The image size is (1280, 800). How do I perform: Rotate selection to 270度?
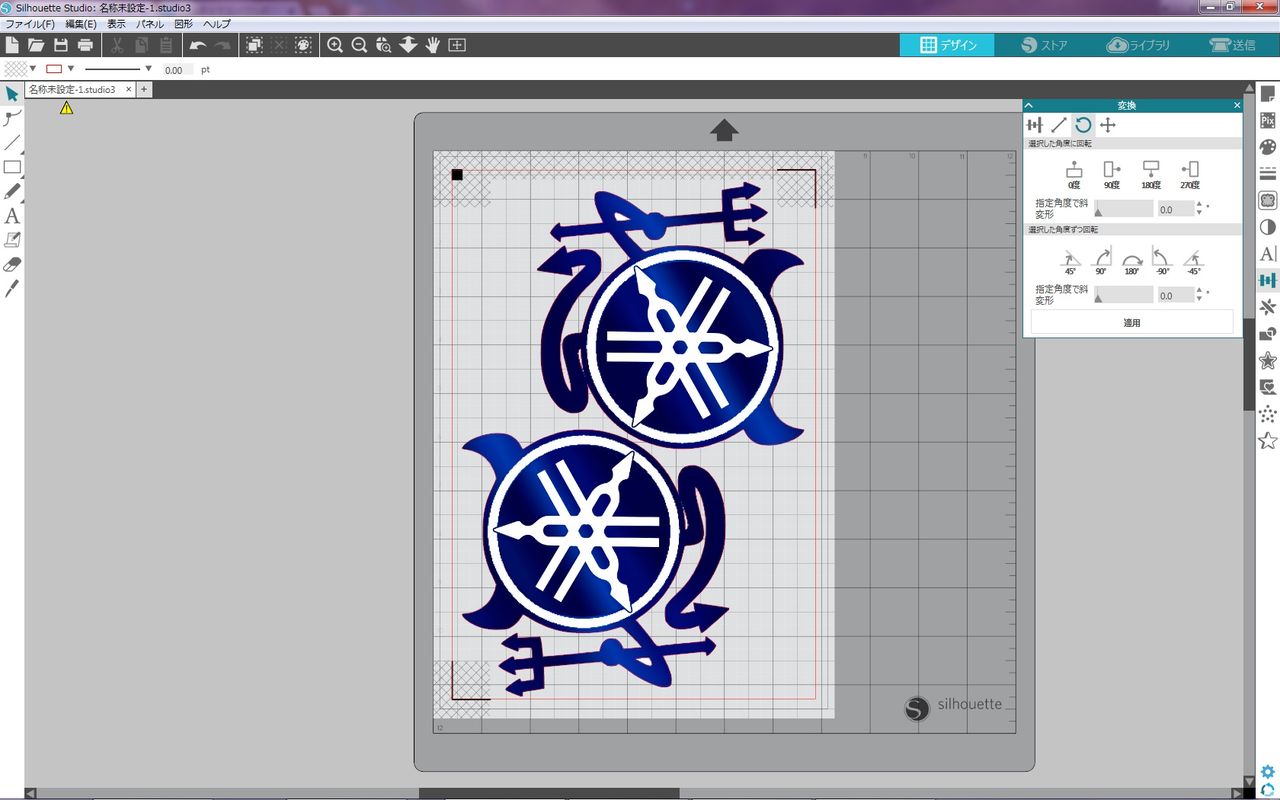(1189, 175)
